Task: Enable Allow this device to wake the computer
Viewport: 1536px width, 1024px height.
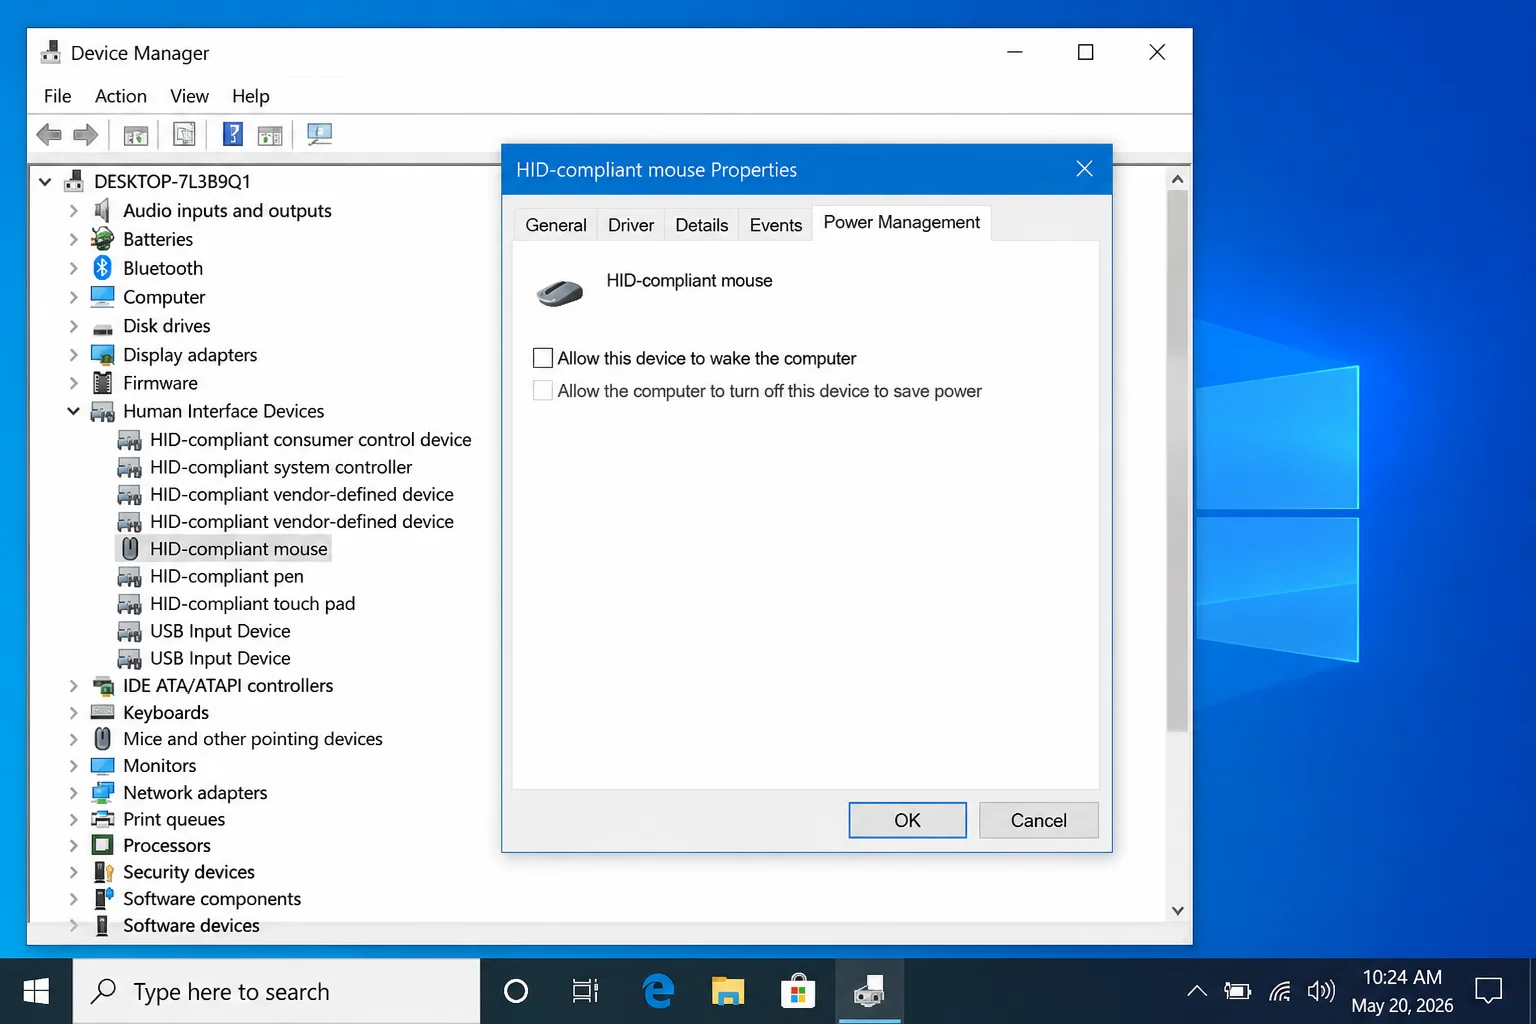Action: (x=543, y=358)
